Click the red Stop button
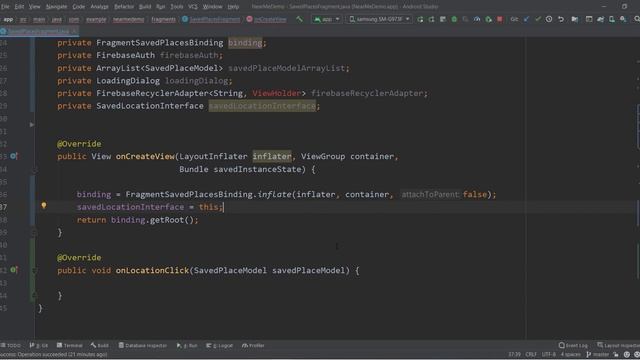The width and height of the screenshot is (640, 360). [x=500, y=19]
